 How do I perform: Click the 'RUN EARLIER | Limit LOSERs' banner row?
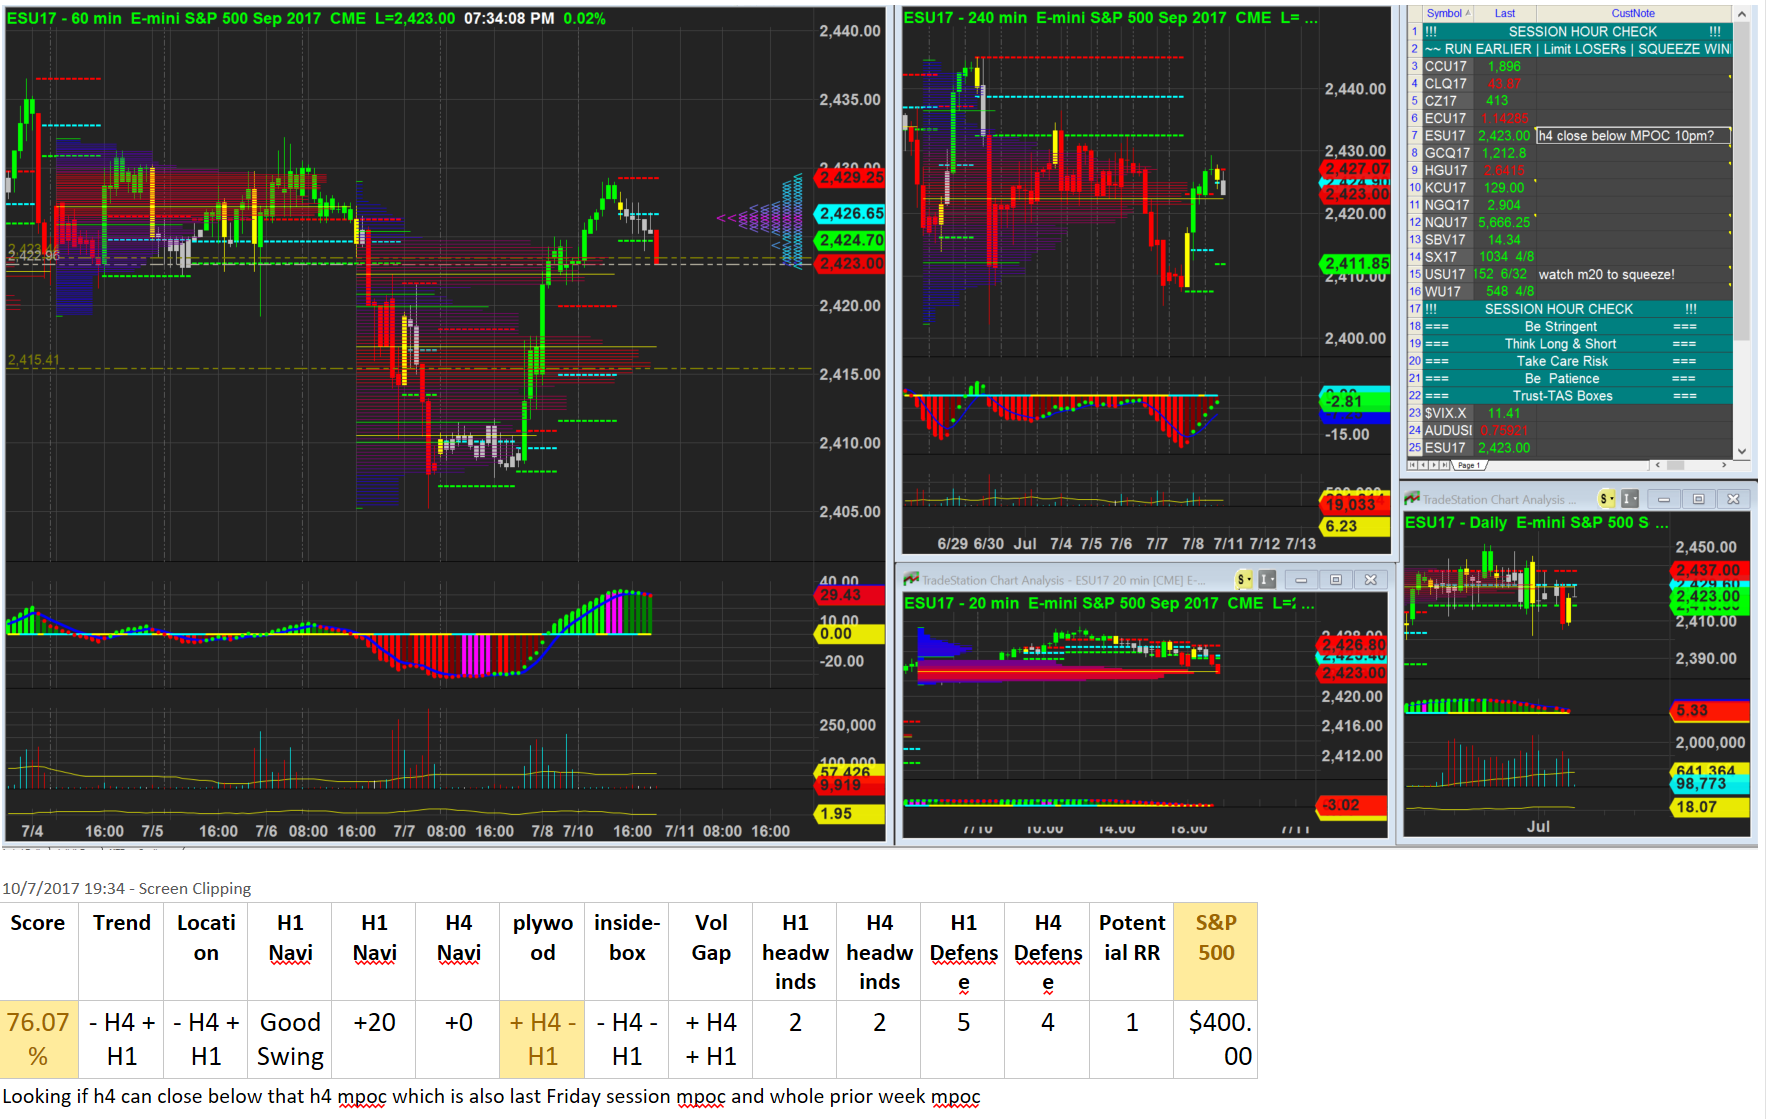pos(1578,49)
